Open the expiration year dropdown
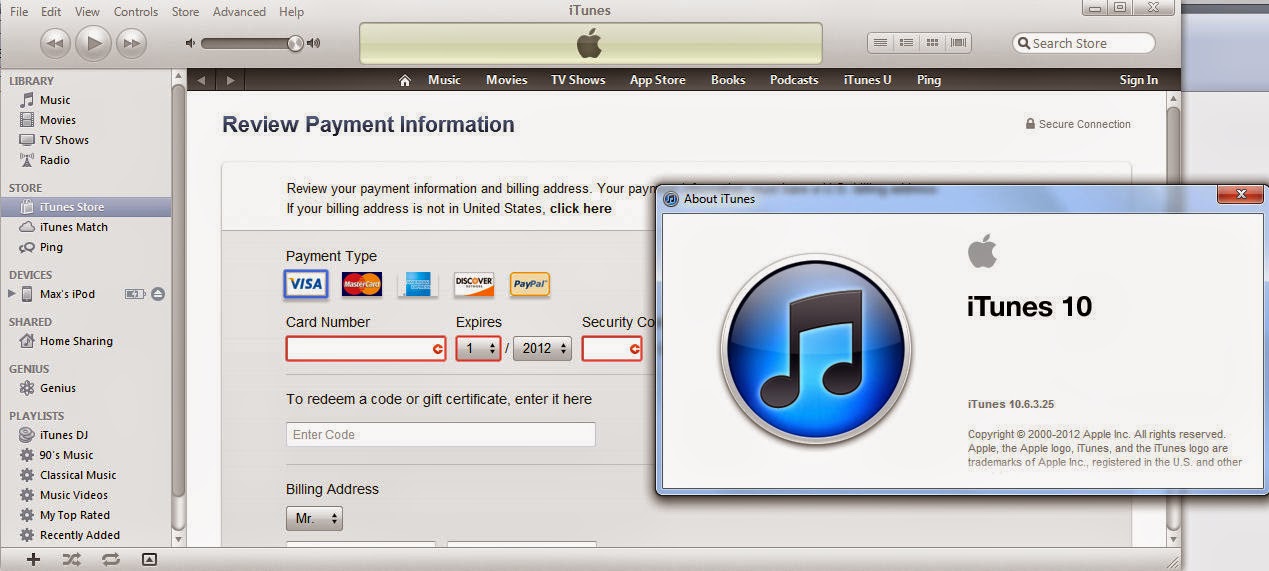 click(542, 348)
